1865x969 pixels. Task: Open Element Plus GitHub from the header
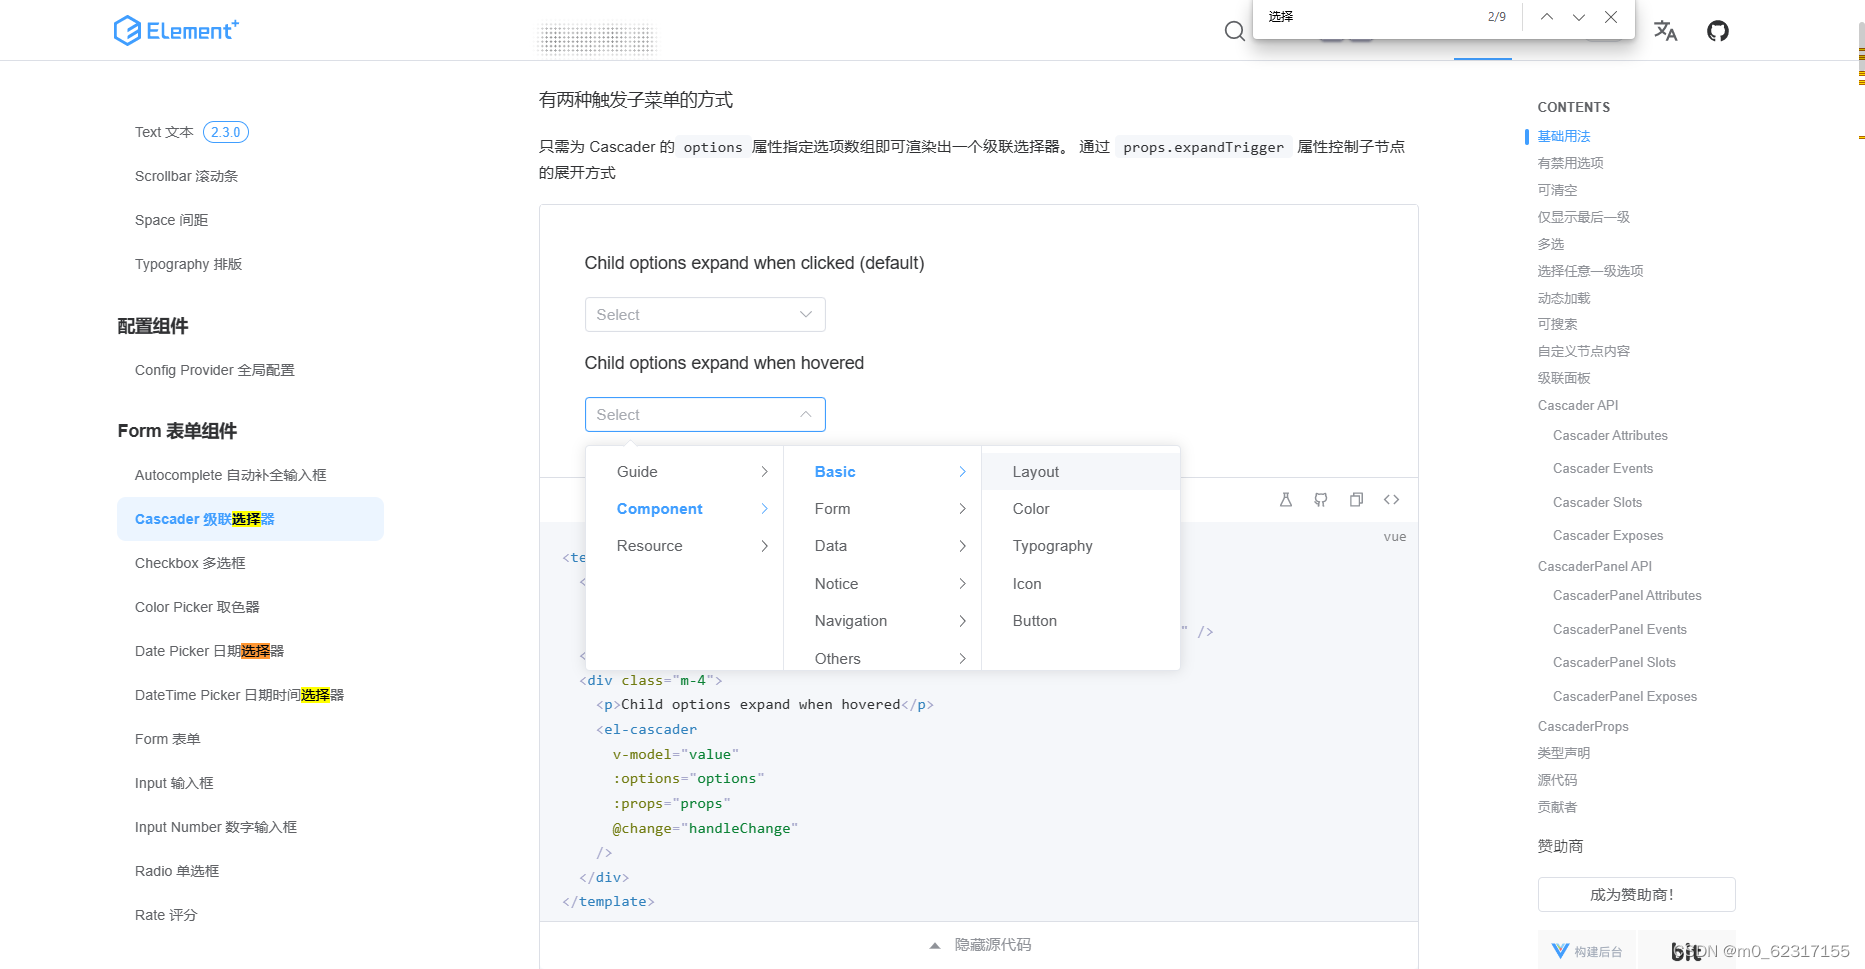1717,31
